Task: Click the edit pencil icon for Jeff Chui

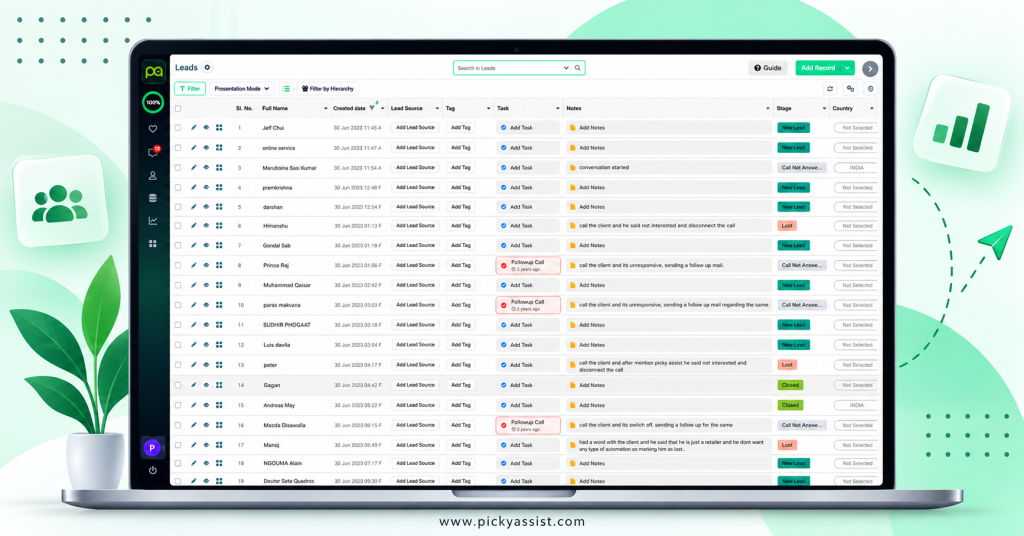Action: pyautogui.click(x=193, y=128)
